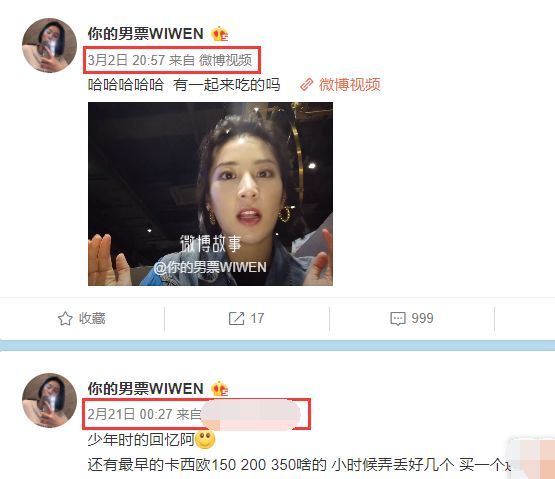
Task: Open comments via the speech bubble icon
Action: click(x=398, y=319)
